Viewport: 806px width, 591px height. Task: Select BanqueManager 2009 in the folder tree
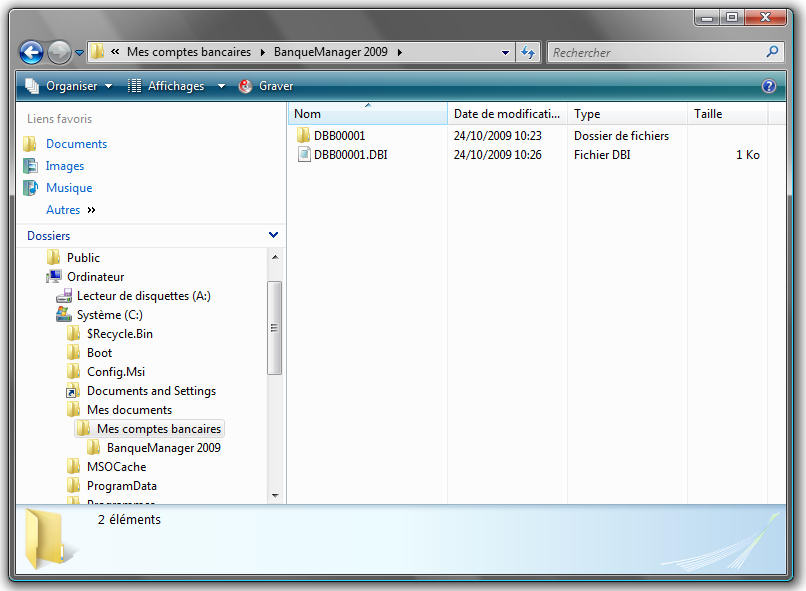point(163,448)
